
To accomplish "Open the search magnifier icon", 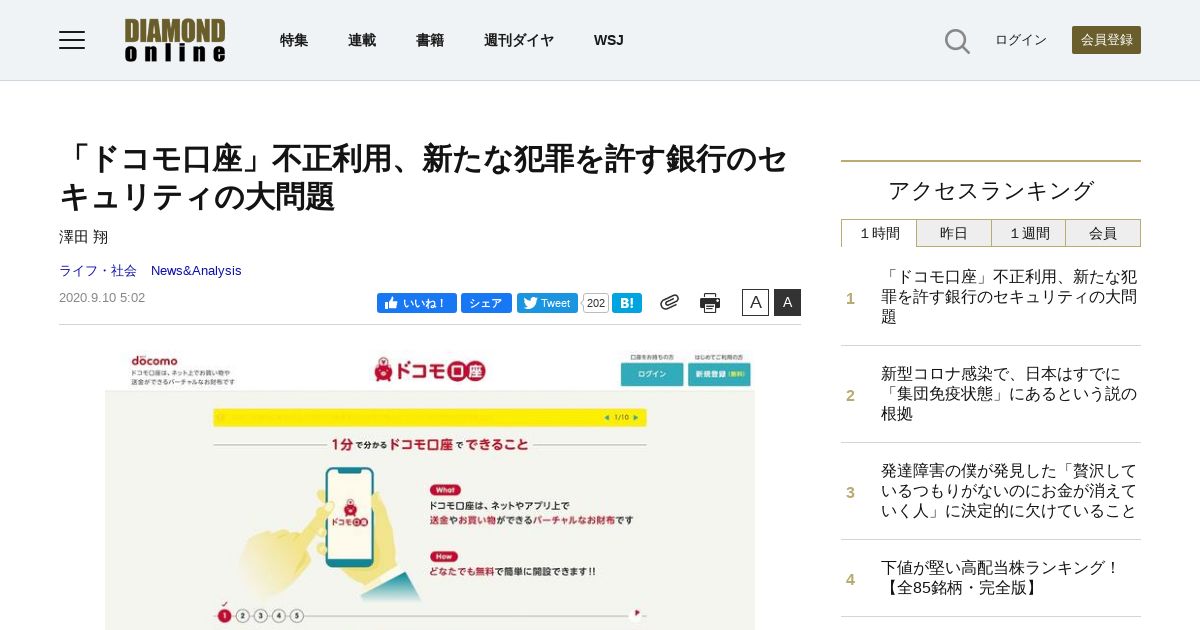I will pos(957,41).
